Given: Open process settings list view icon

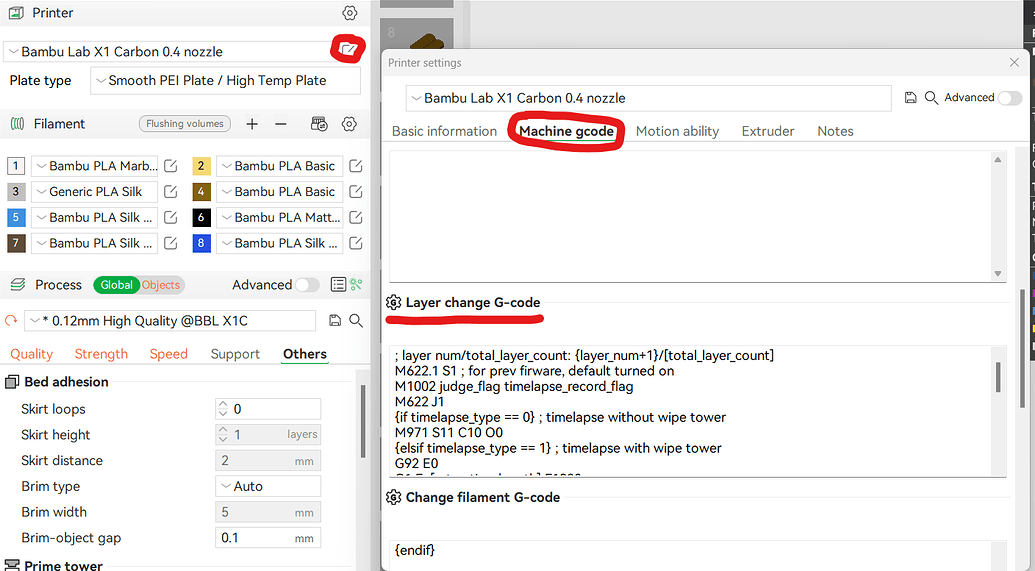Looking at the screenshot, I should click(338, 285).
